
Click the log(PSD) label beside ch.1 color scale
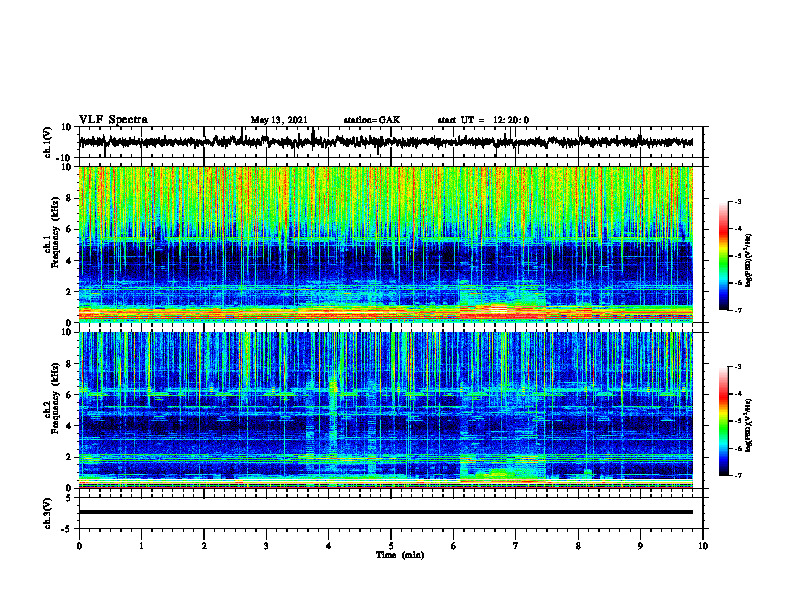click(749, 261)
